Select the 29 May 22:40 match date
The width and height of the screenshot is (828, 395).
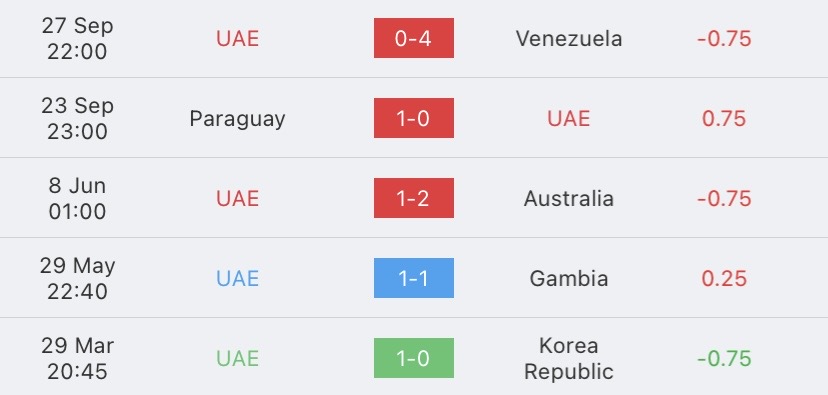point(77,278)
